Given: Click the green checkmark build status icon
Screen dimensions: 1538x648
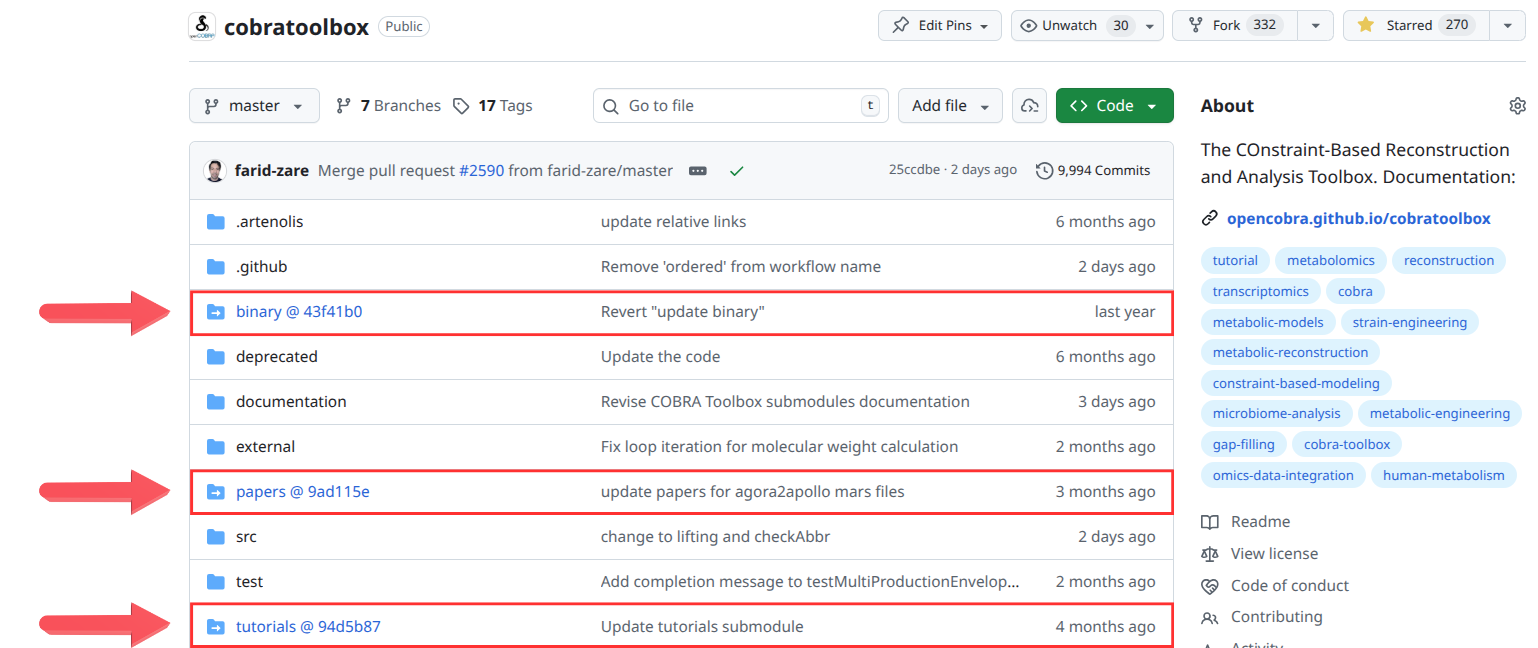Looking at the screenshot, I should 737,171.
